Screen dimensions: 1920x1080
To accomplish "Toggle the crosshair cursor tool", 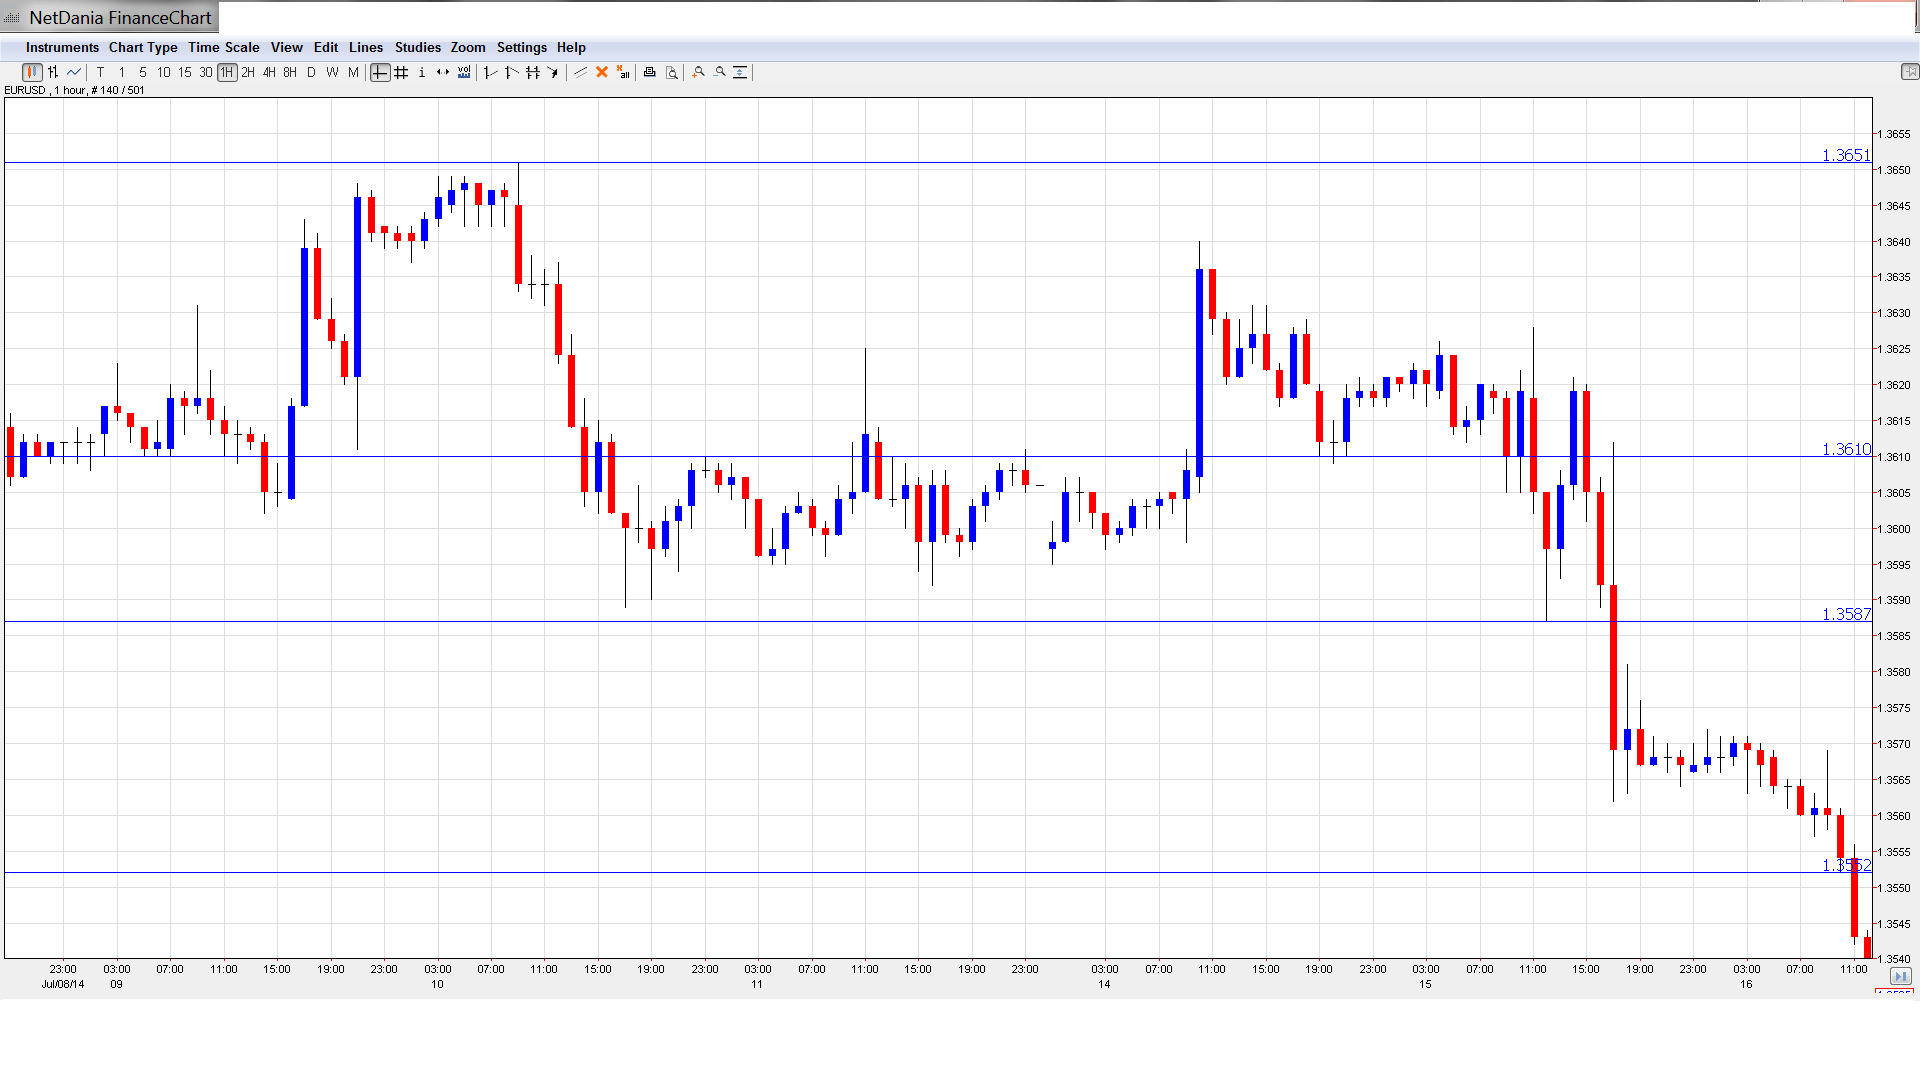I will point(380,72).
